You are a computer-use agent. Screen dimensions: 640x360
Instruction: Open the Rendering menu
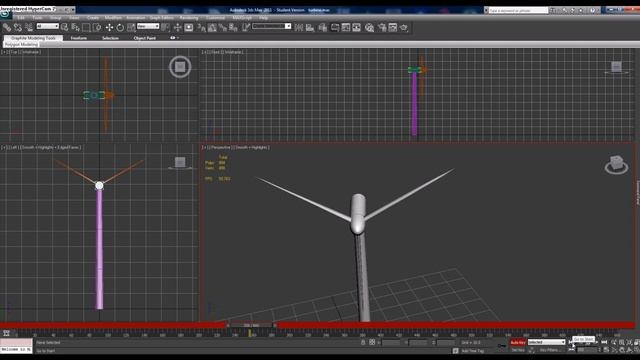189,18
